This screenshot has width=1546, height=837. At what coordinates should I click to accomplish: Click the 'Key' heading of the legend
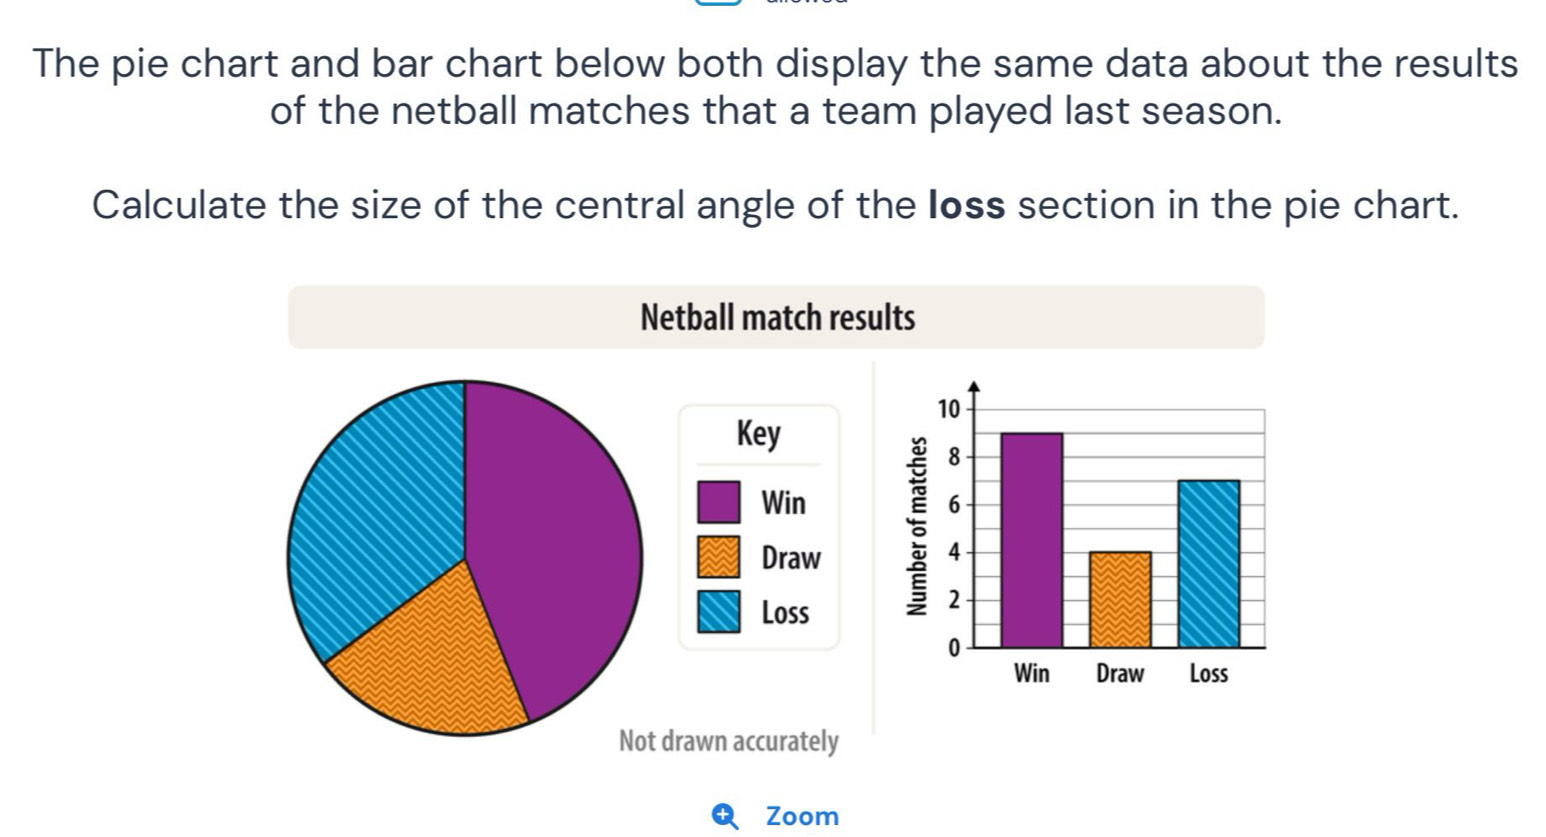point(758,434)
